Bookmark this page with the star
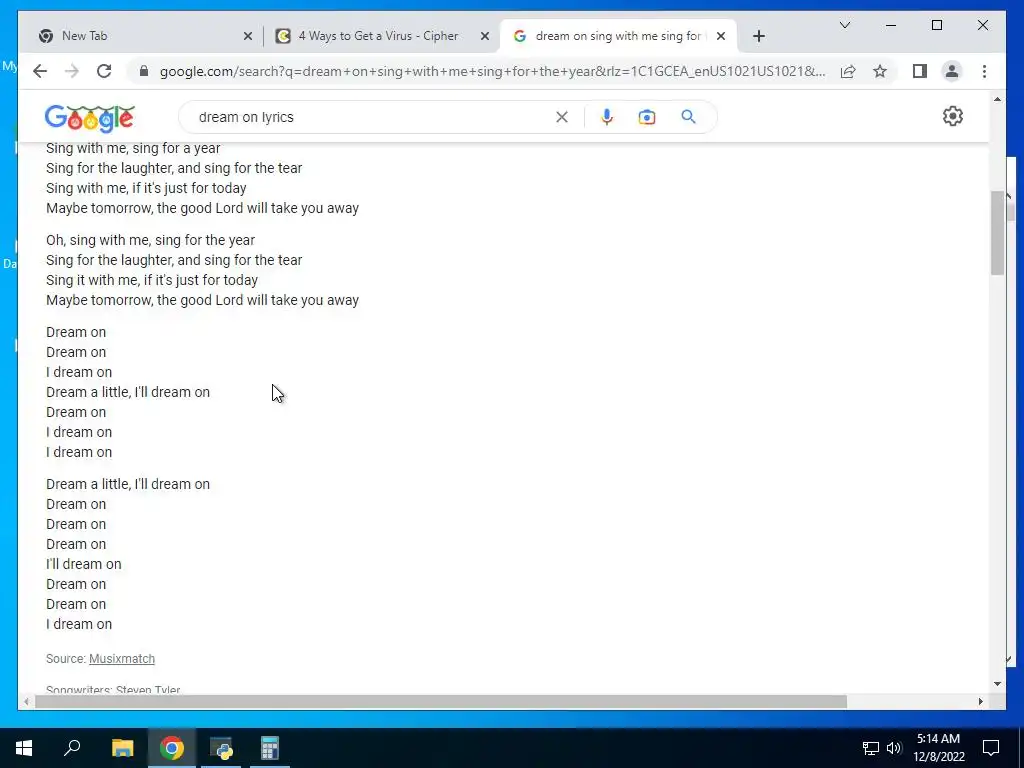The image size is (1024, 768). pyautogui.click(x=880, y=71)
